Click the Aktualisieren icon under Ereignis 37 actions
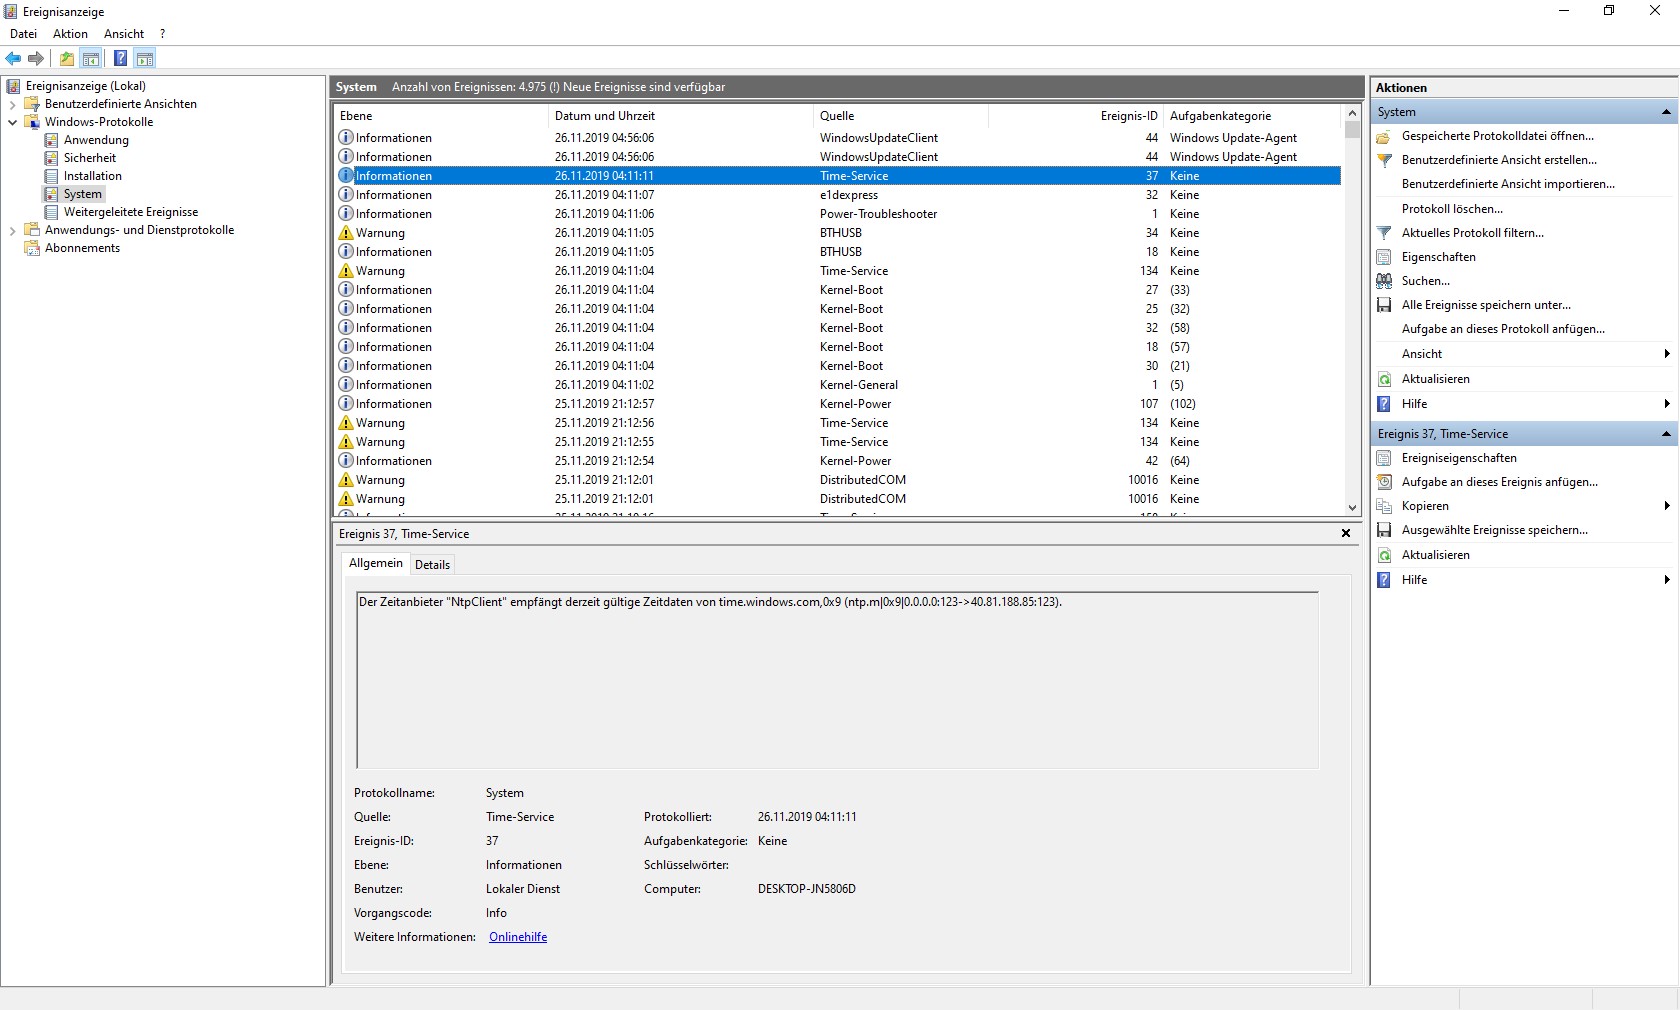This screenshot has width=1680, height=1010. point(1384,555)
